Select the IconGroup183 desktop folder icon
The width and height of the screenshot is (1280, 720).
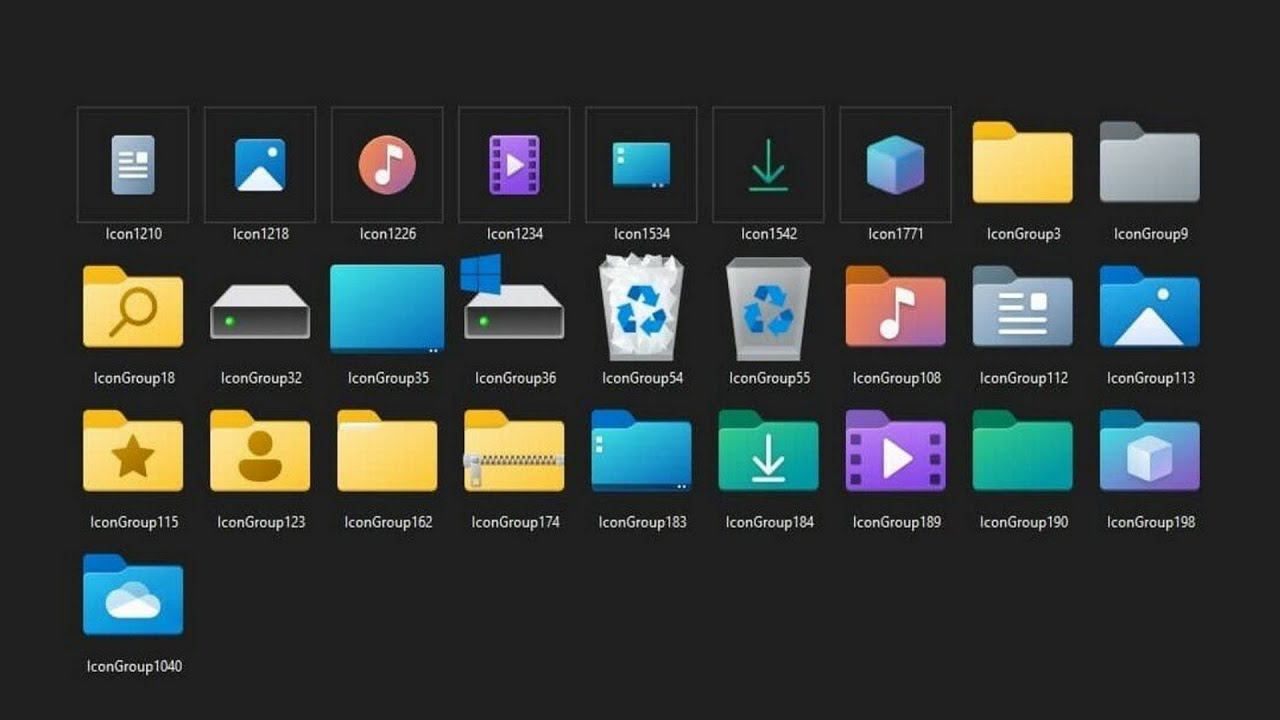pyautogui.click(x=641, y=450)
